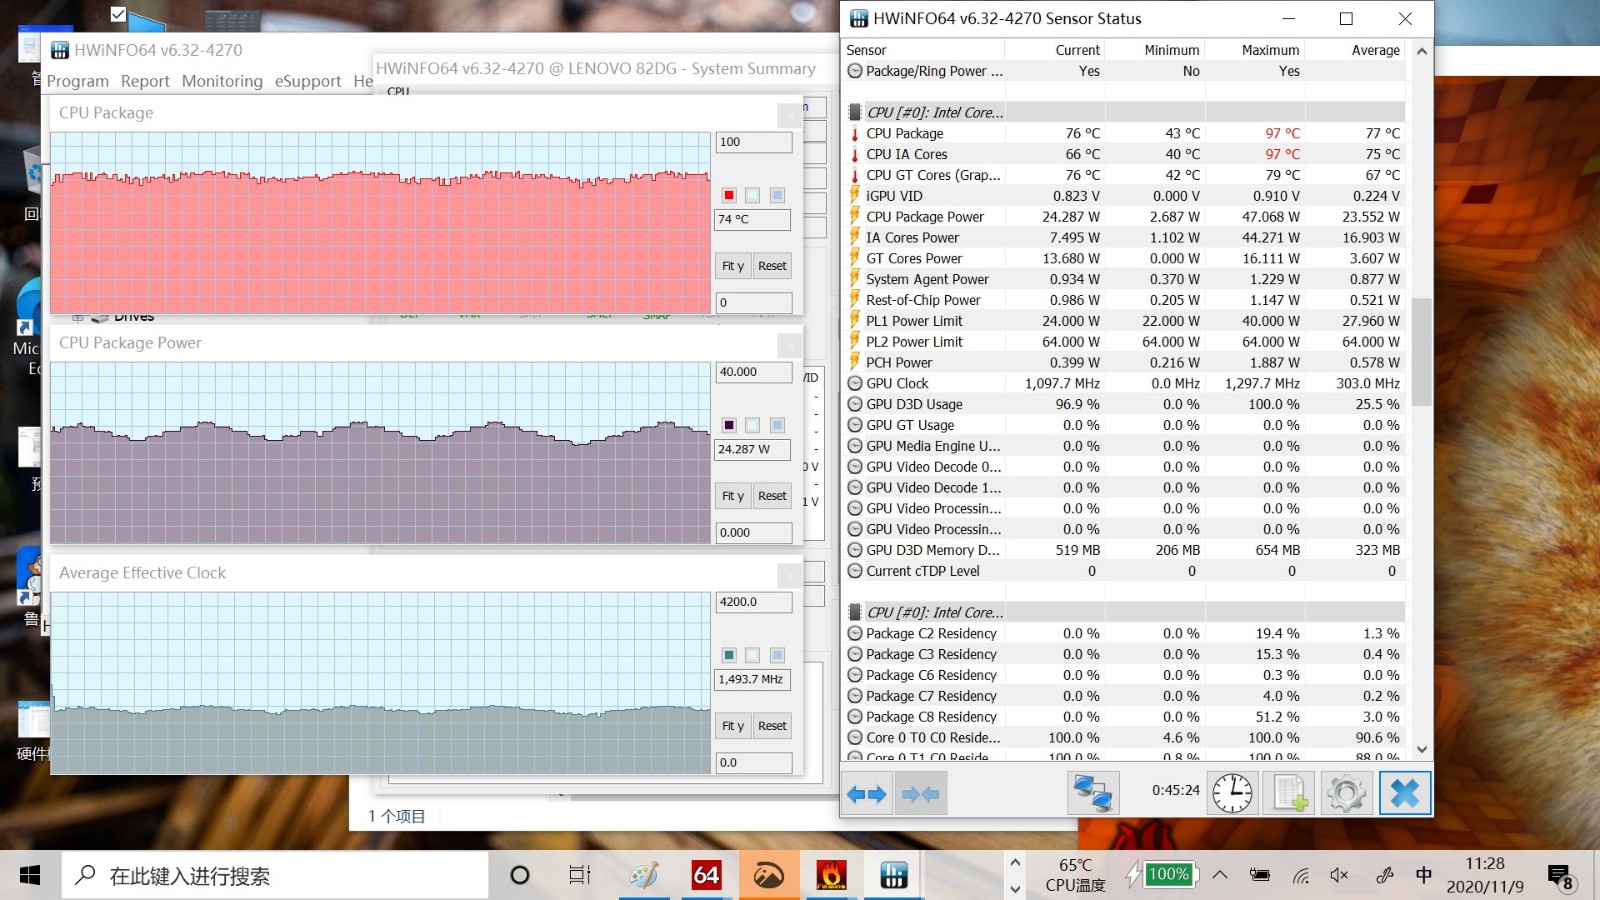Image resolution: width=1600 pixels, height=900 pixels.
Task: Click the 4200.0 max field in Clock graph
Action: (x=754, y=602)
